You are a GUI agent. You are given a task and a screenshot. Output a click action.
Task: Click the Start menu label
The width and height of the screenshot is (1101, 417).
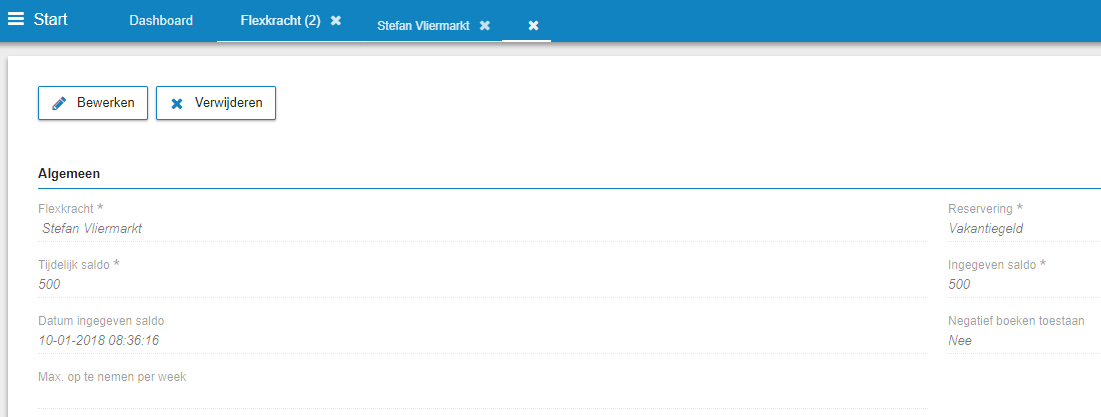(51, 19)
